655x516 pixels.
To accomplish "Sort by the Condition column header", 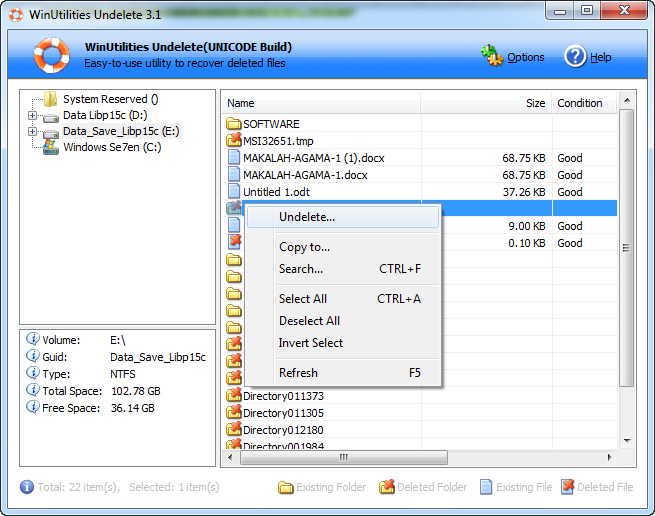I will pos(584,103).
